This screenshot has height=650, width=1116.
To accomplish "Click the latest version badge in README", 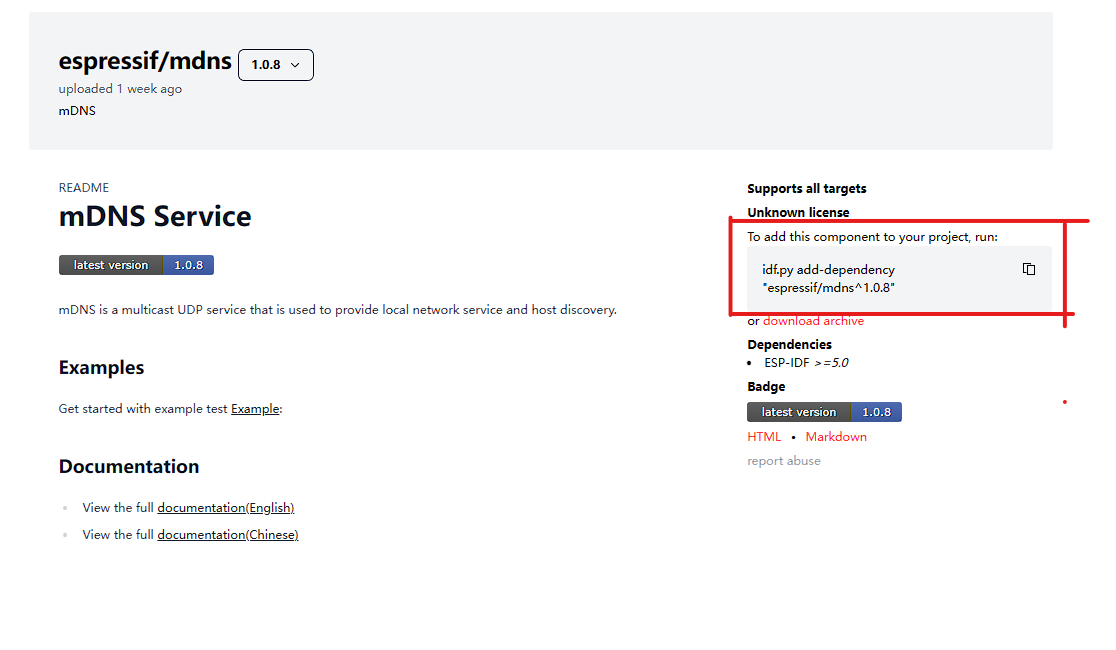I will click(x=136, y=265).
